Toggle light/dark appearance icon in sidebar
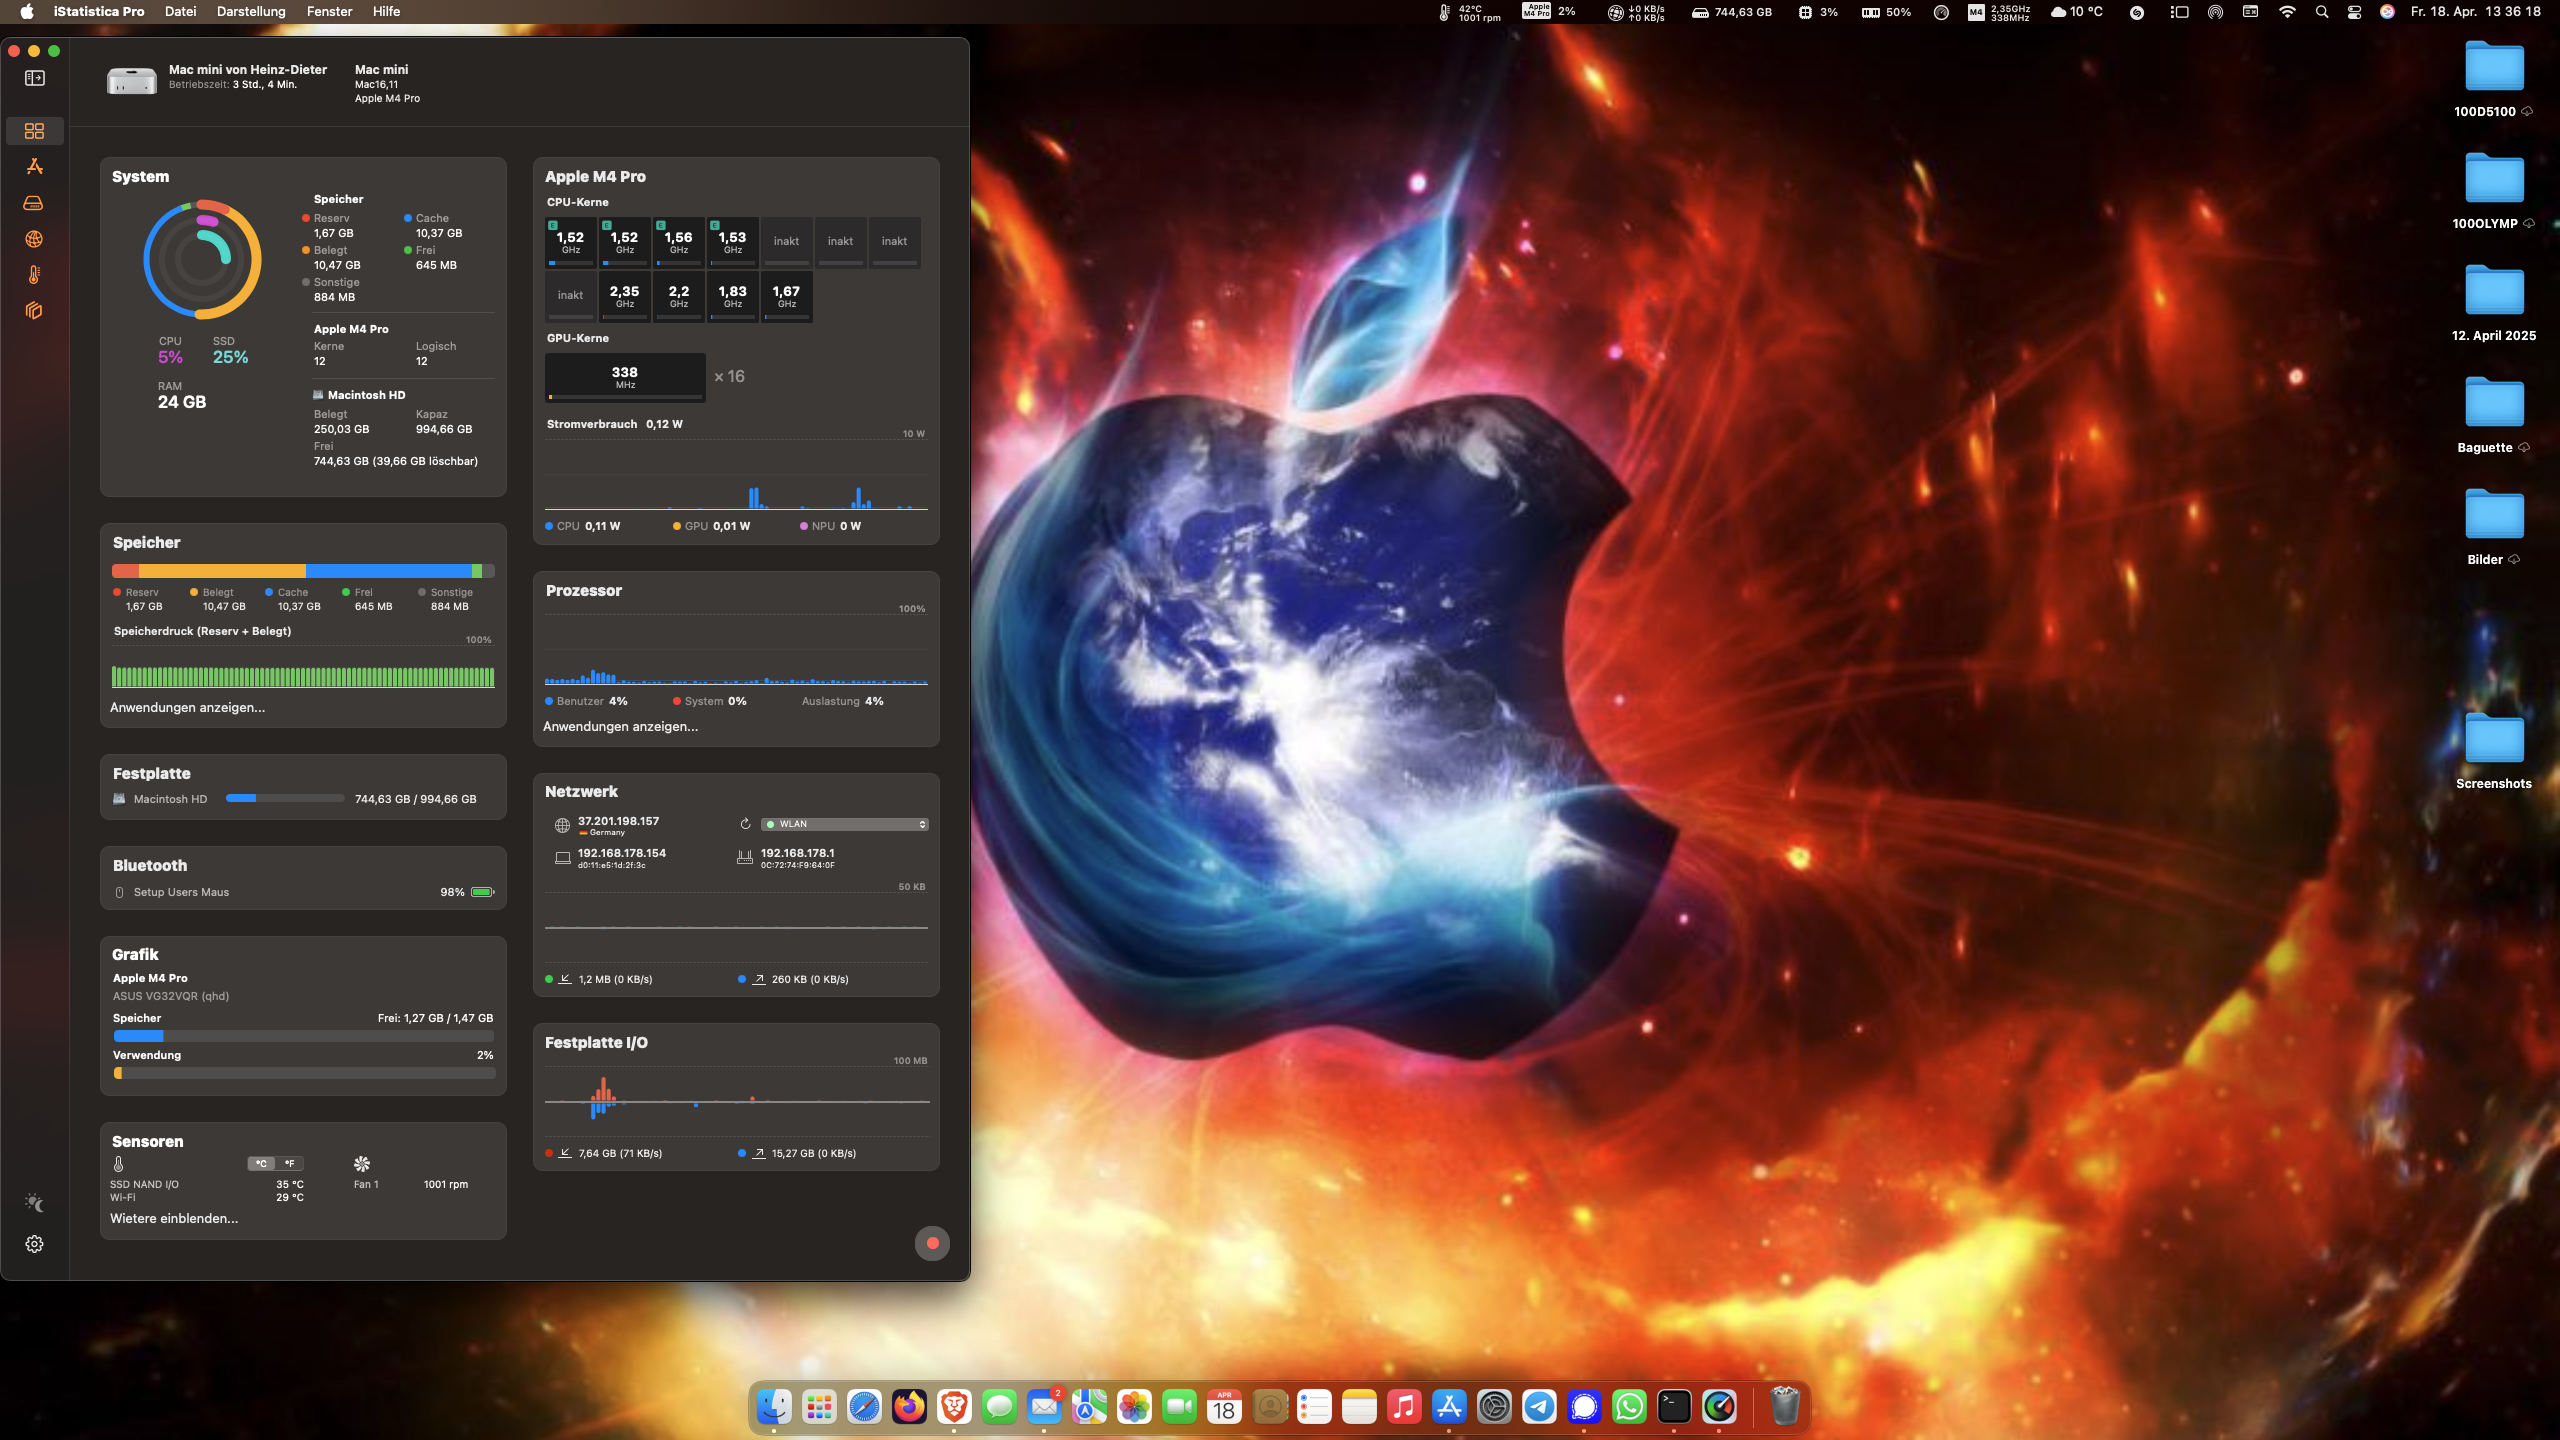2560x1440 pixels. pyautogui.click(x=34, y=1203)
